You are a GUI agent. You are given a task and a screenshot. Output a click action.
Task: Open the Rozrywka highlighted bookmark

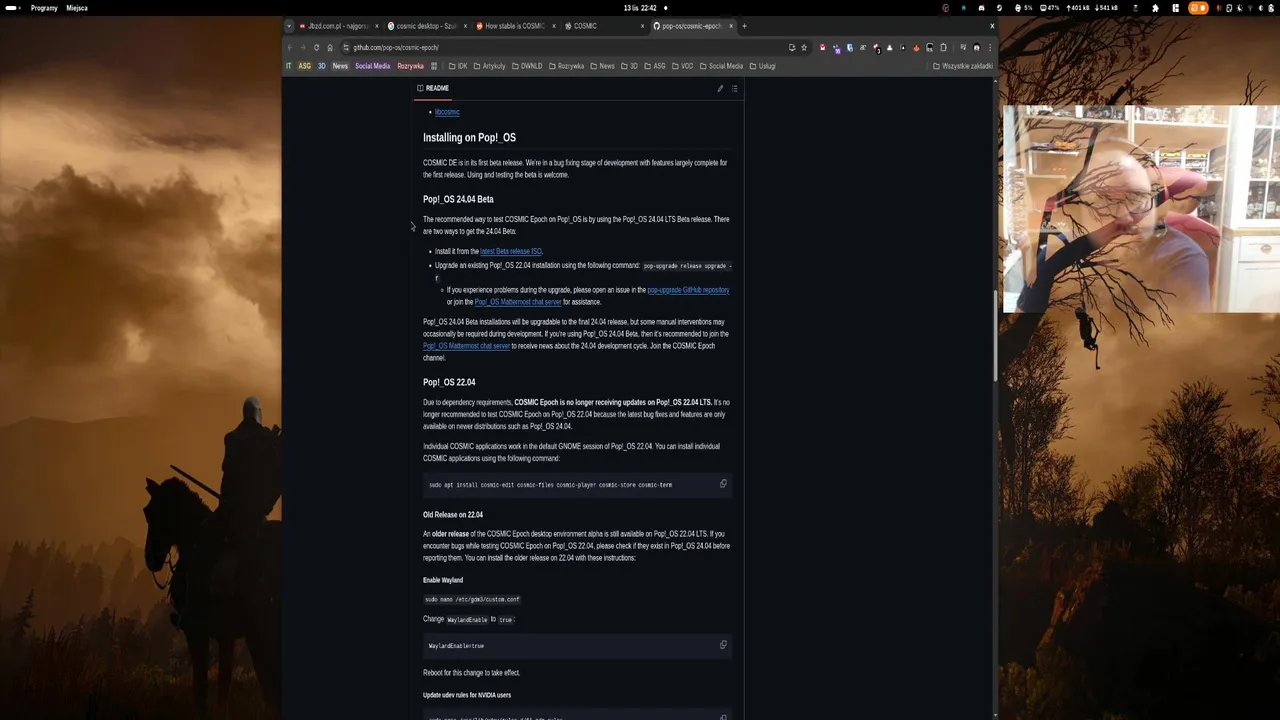[410, 66]
